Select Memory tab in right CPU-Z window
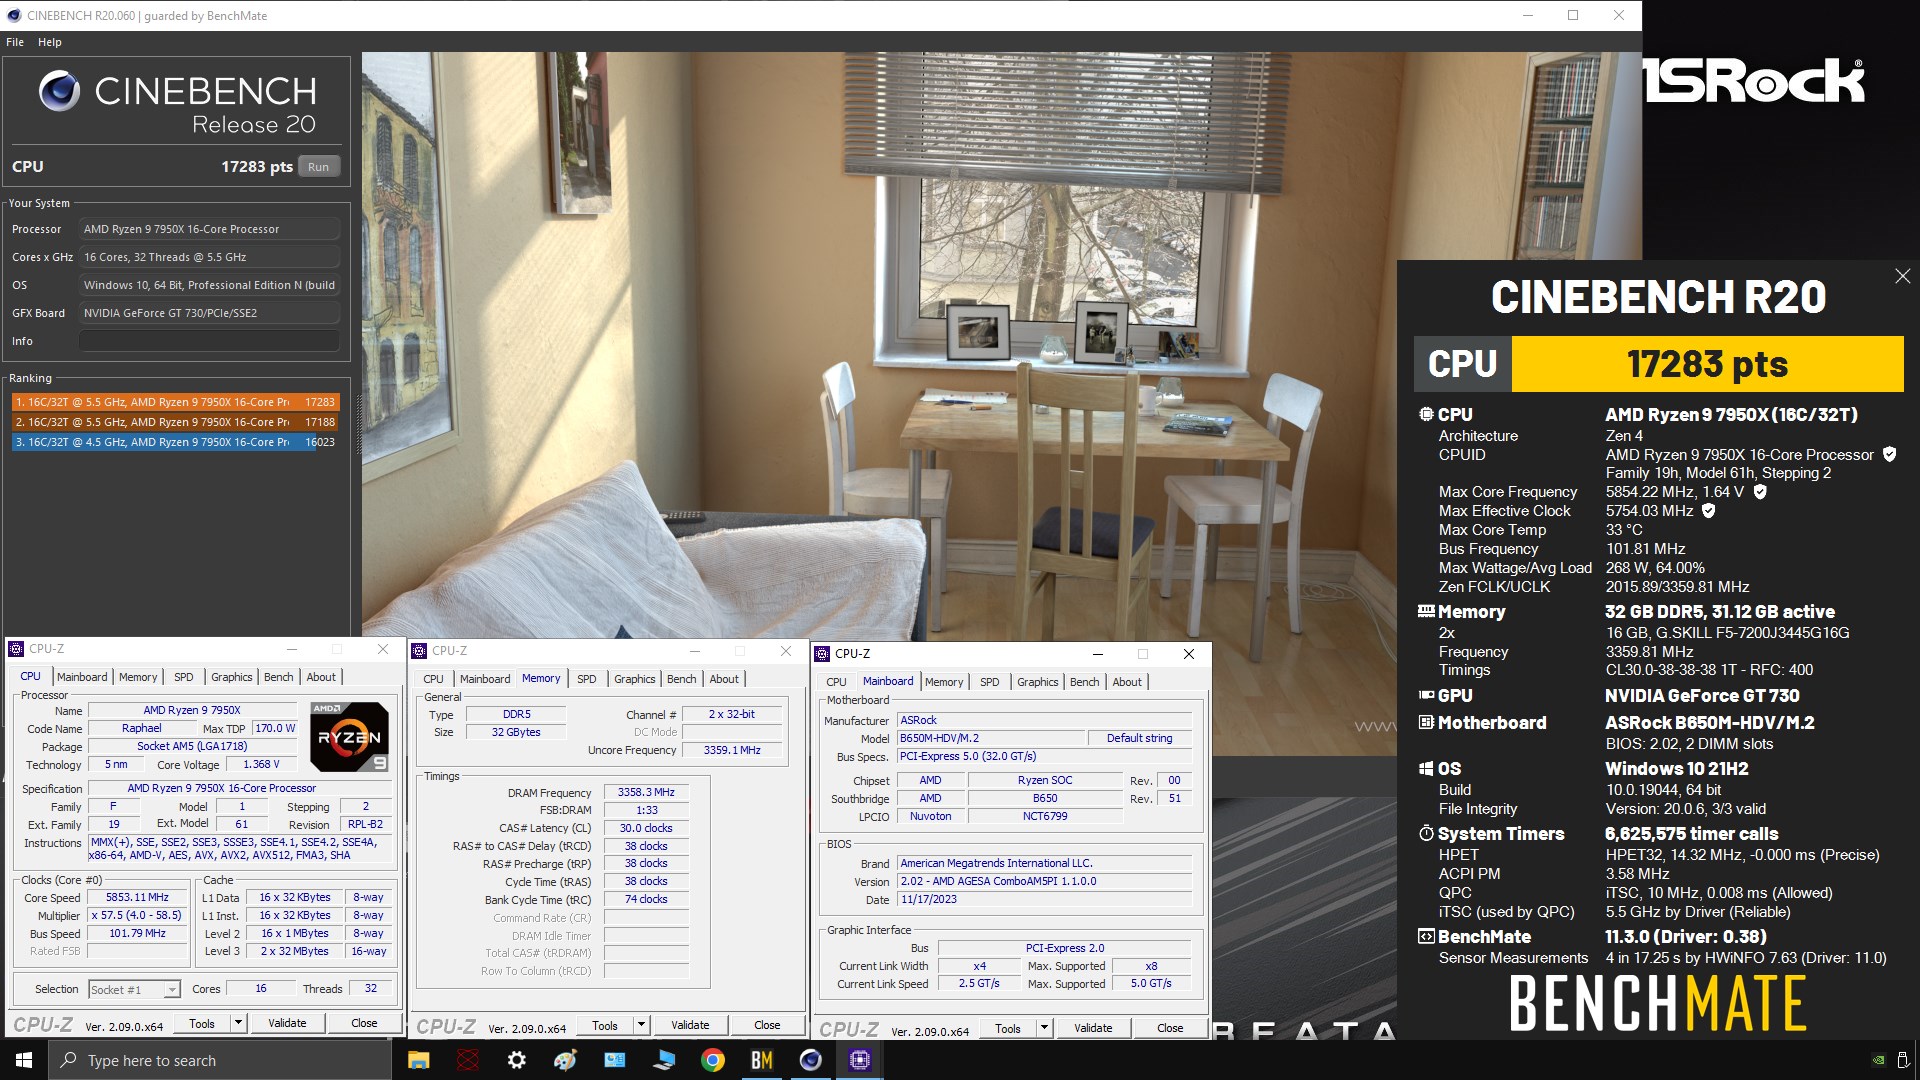This screenshot has height=1080, width=1920. pyautogui.click(x=944, y=682)
